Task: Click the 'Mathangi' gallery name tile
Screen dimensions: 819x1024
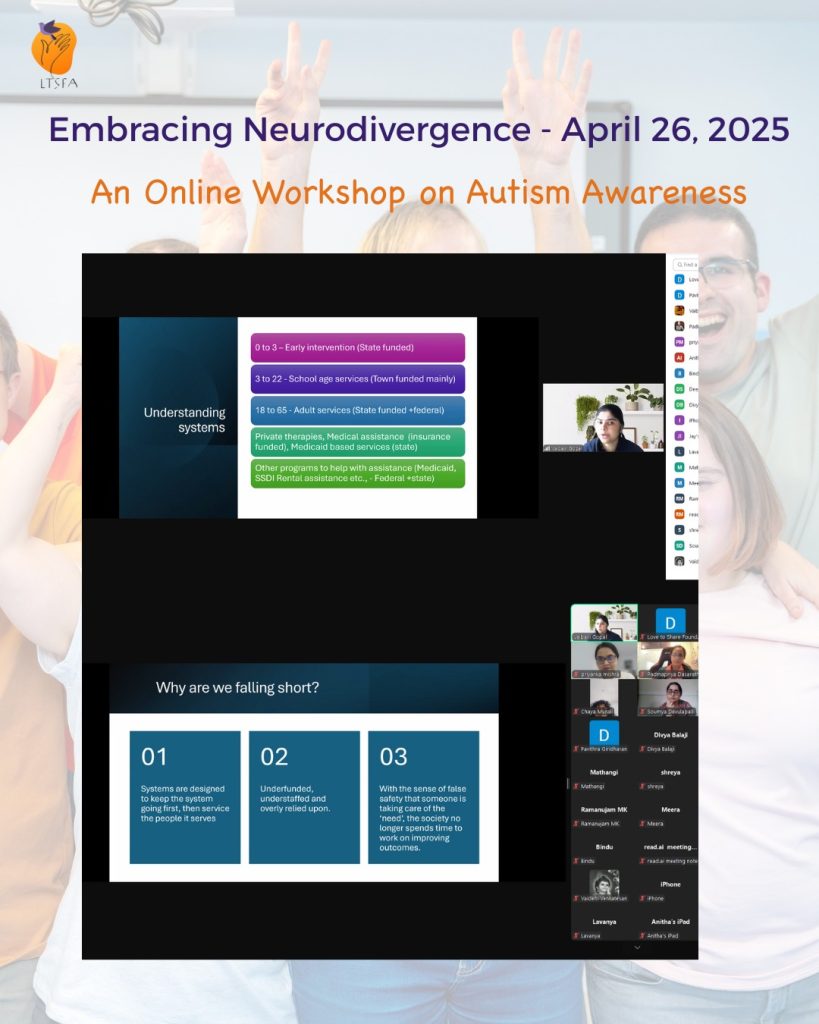Action: (x=604, y=772)
